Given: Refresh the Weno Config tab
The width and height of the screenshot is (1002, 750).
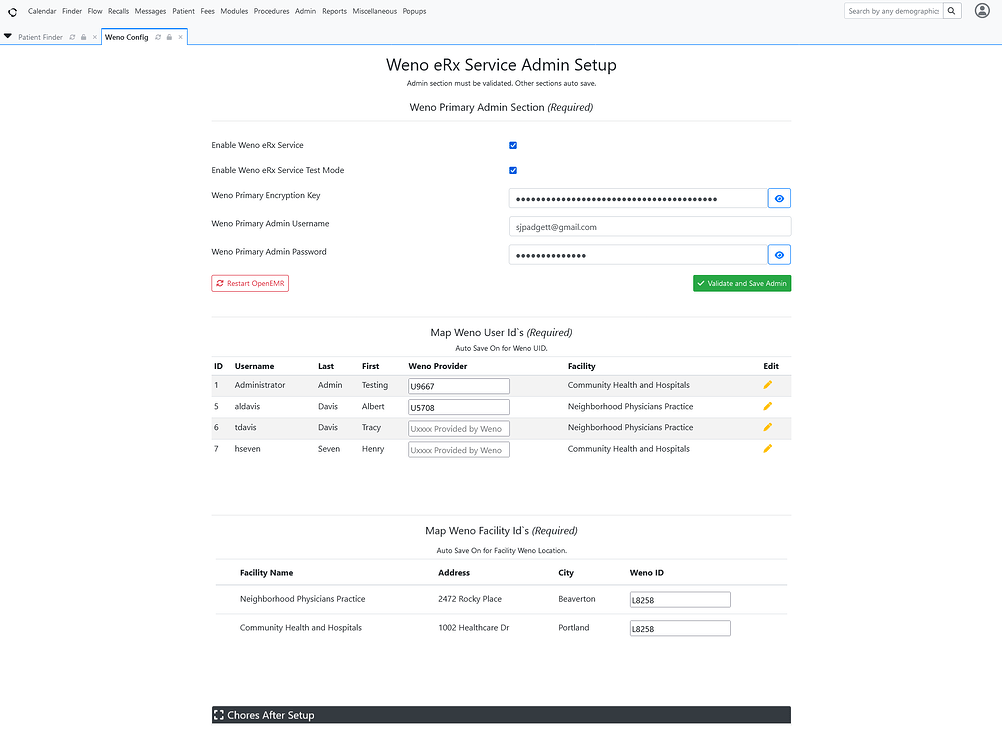Looking at the screenshot, I should tap(156, 37).
